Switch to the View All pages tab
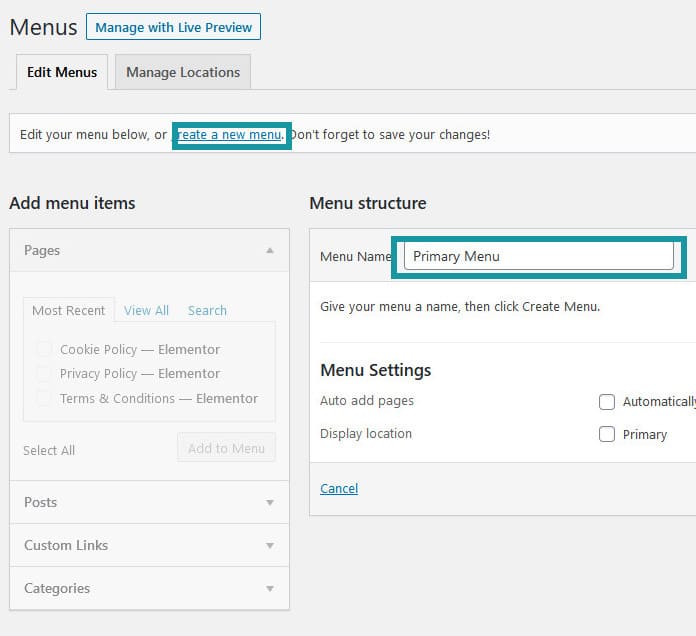This screenshot has height=636, width=696. (146, 310)
